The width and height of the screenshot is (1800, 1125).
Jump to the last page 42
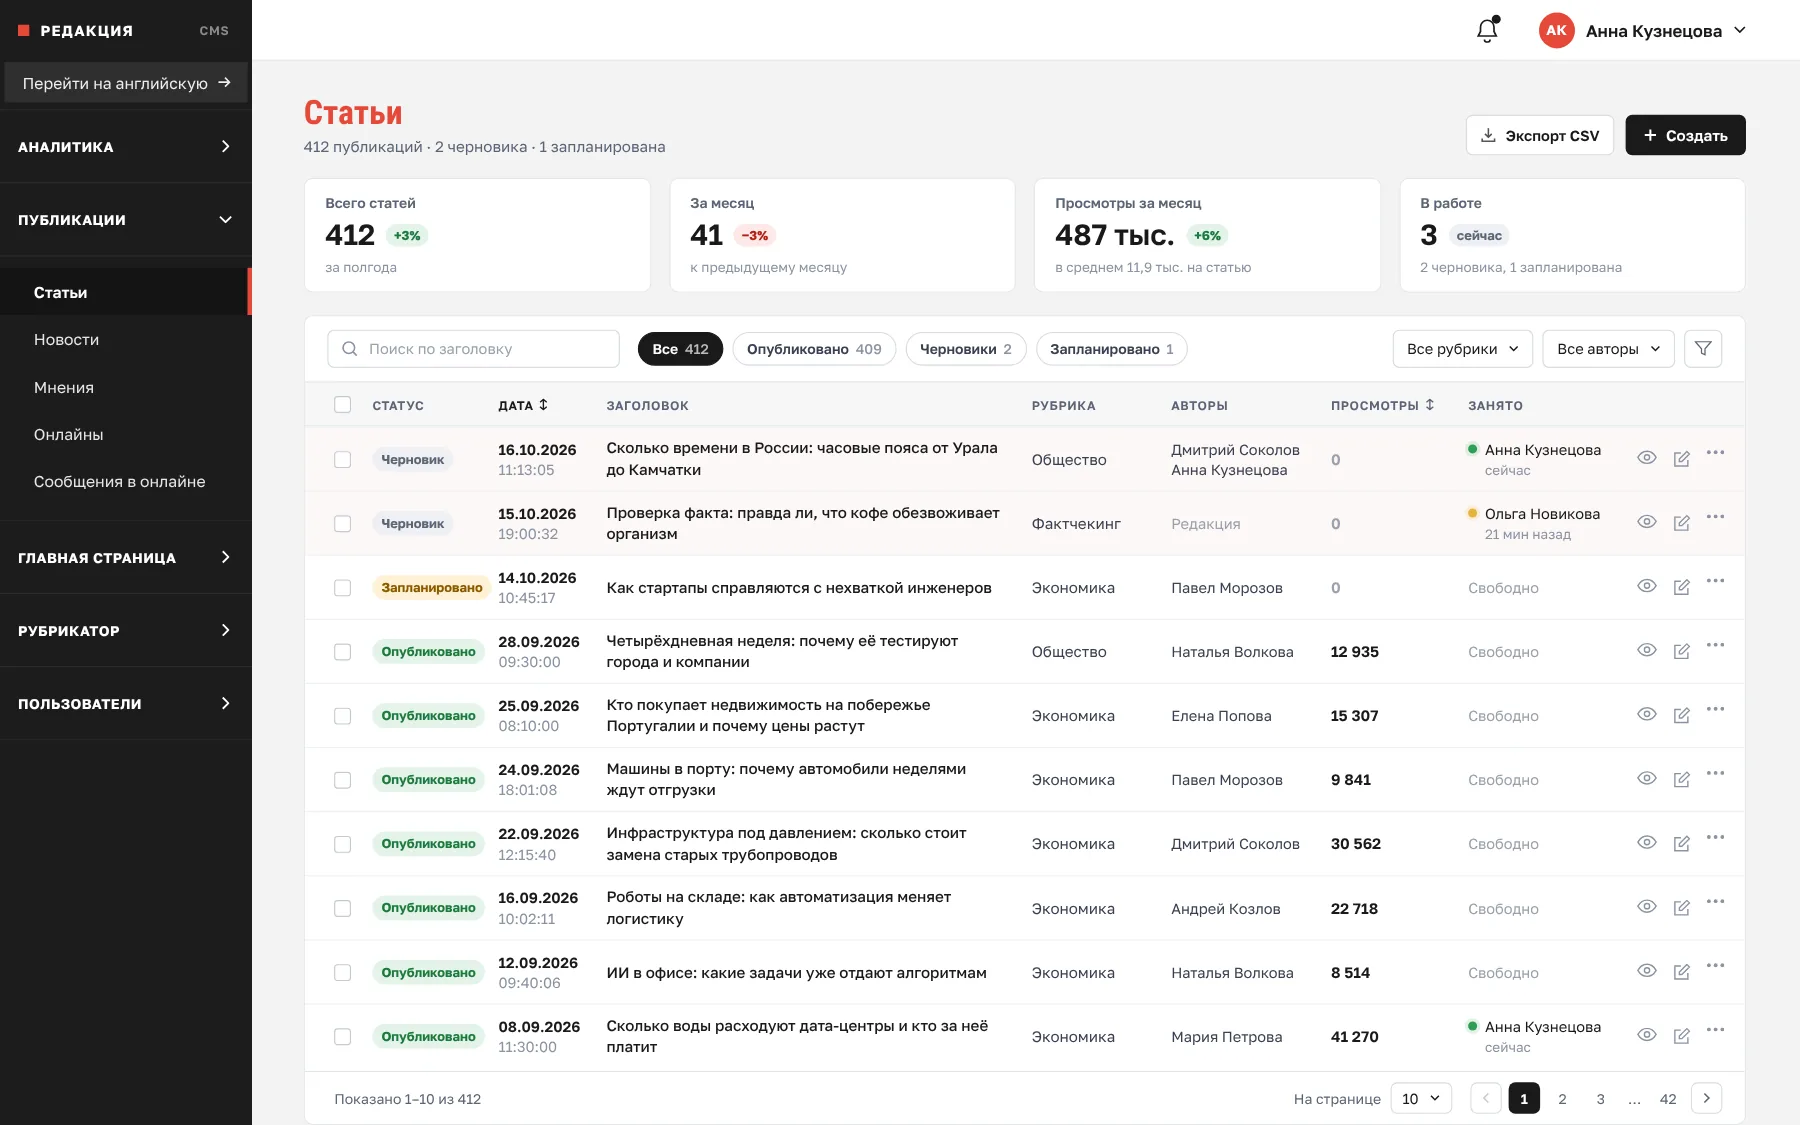(1668, 1098)
